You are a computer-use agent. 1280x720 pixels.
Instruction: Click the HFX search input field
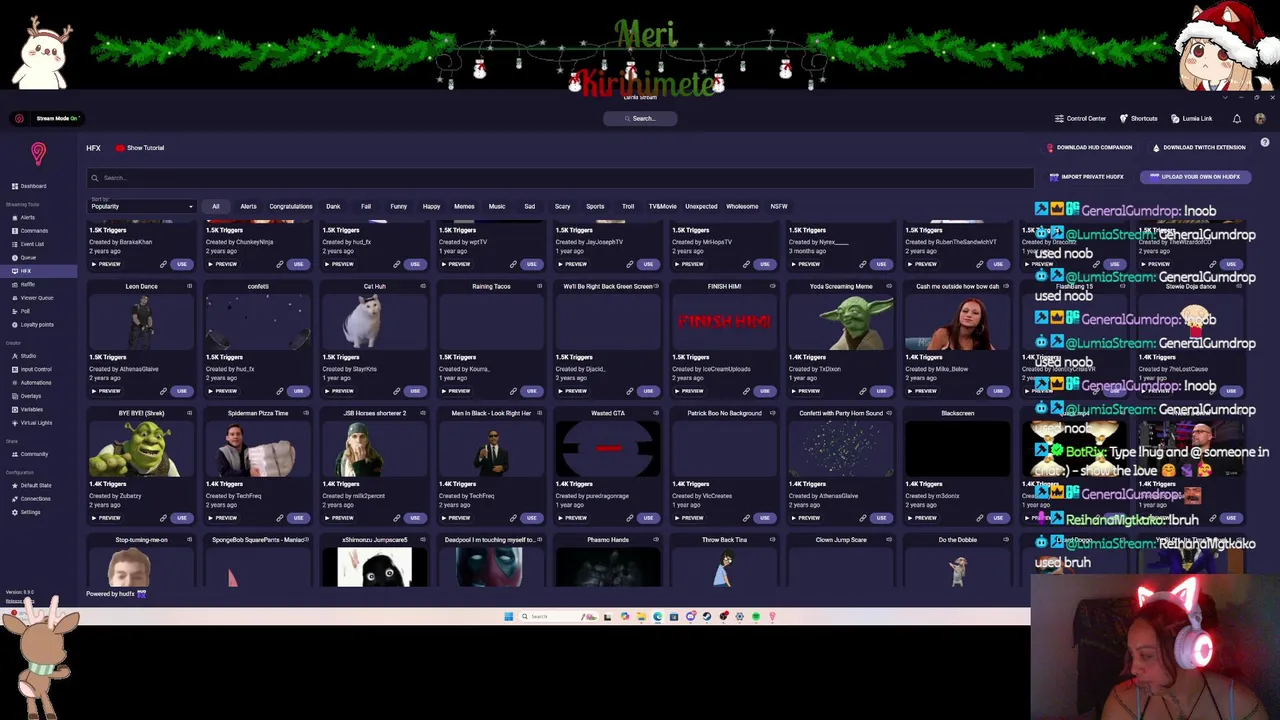coord(560,178)
